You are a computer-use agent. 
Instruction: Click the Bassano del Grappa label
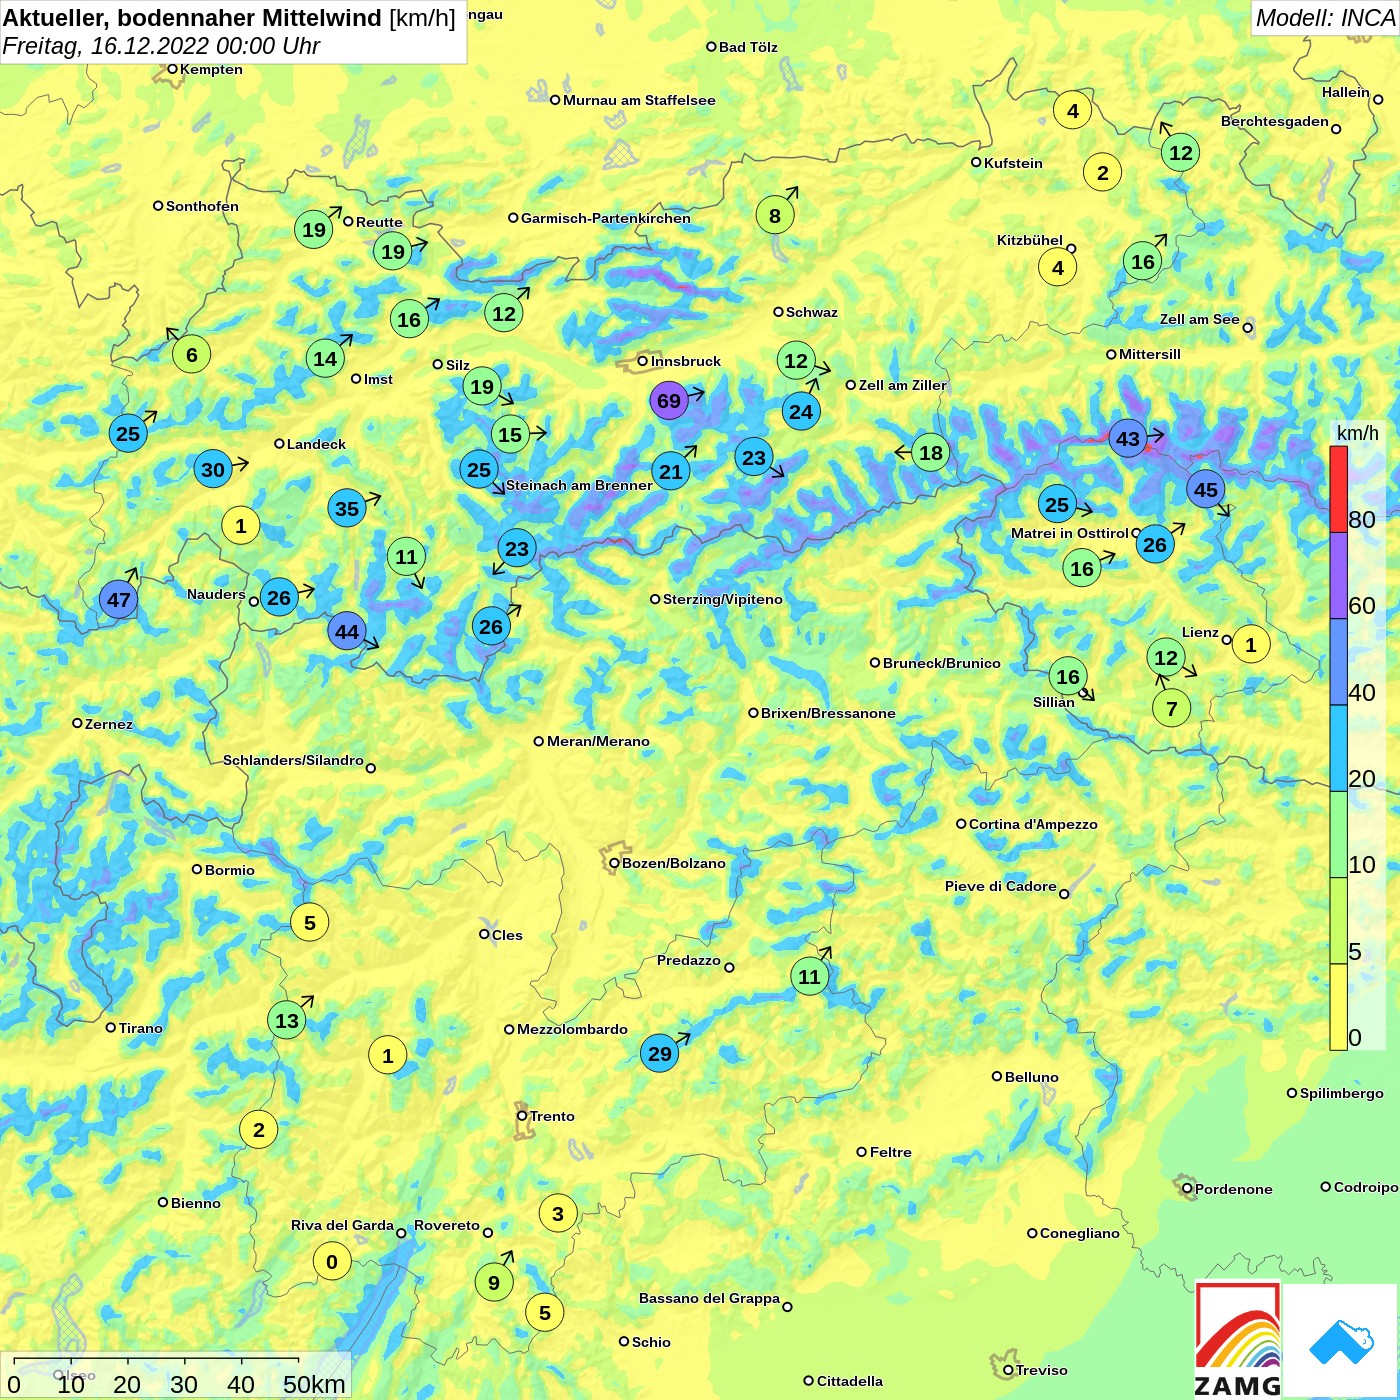[710, 1298]
